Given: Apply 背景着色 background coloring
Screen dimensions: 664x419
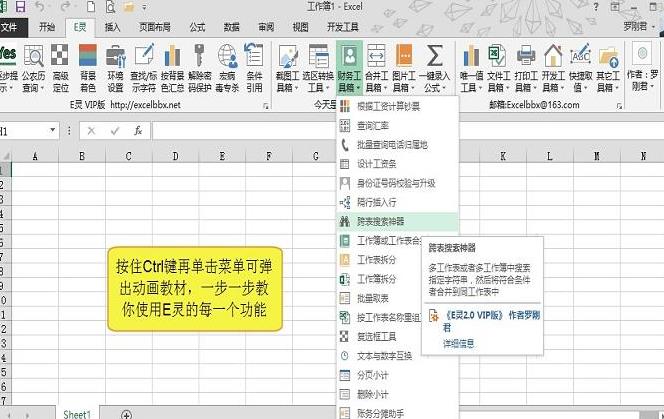Looking at the screenshot, I should (x=88, y=68).
